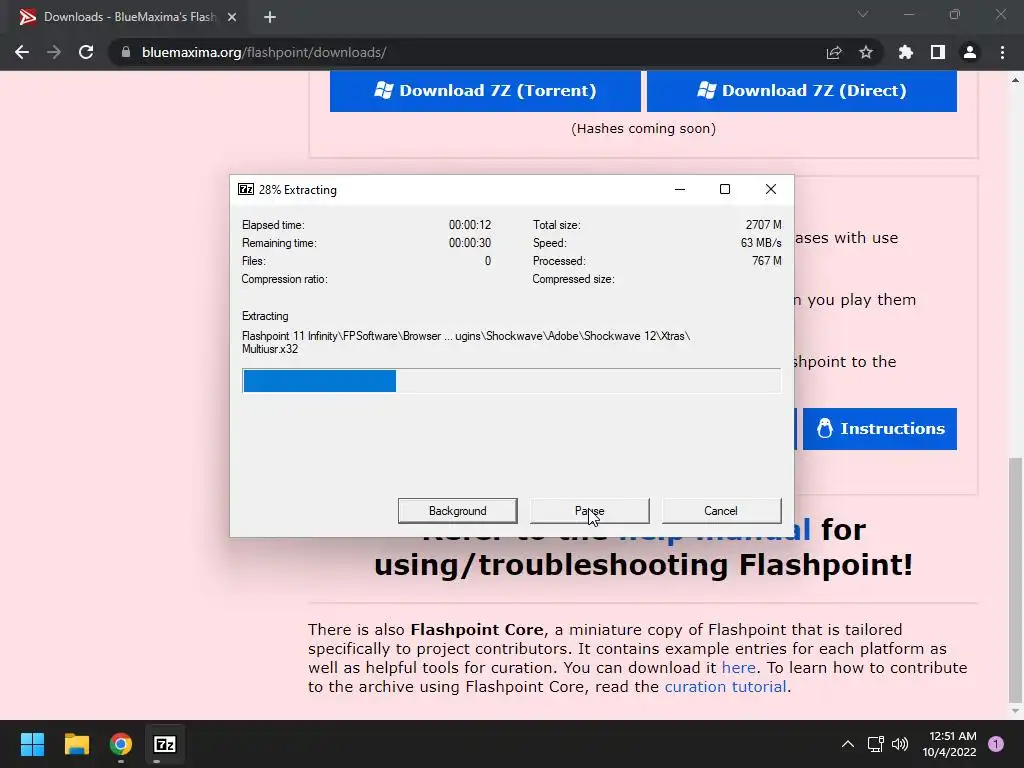The height and width of the screenshot is (768, 1024).
Task: Cancel the 7-Zip extraction
Action: tap(721, 511)
